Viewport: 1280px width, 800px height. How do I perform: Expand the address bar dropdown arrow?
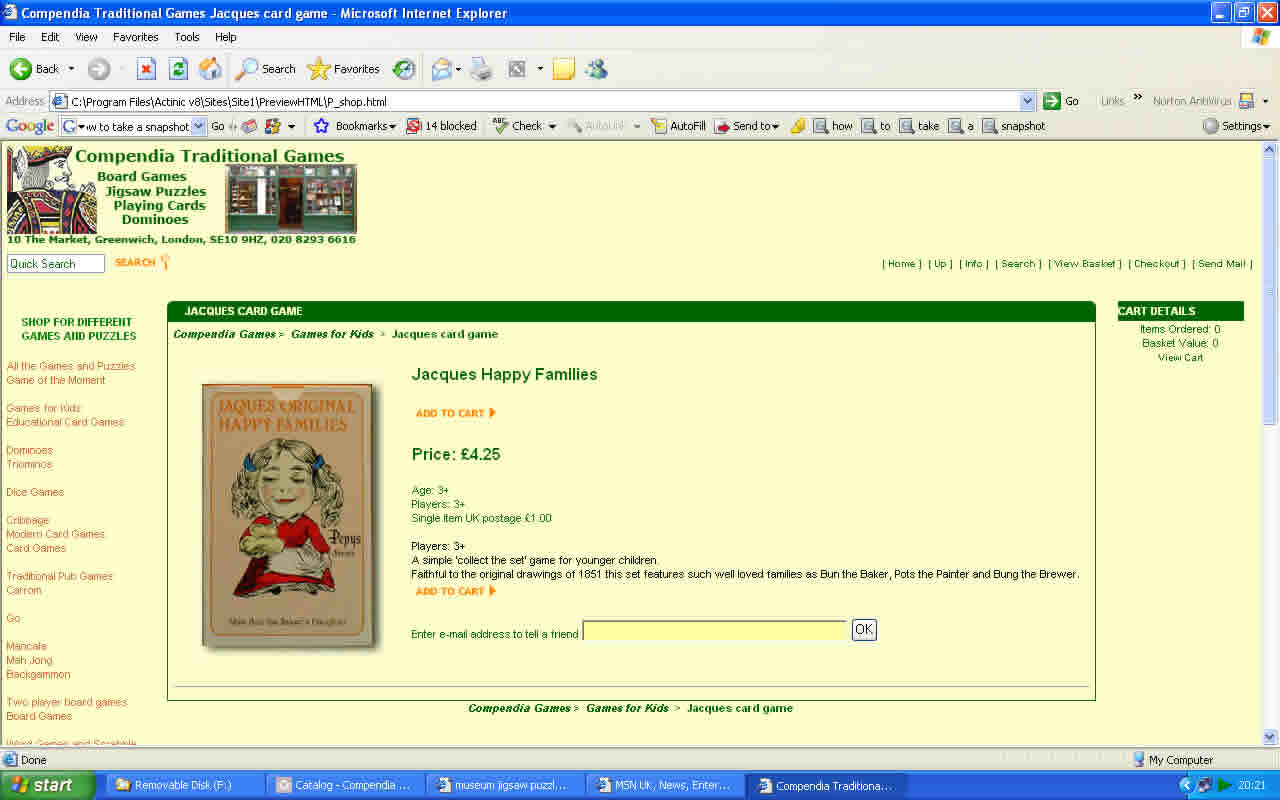1027,101
